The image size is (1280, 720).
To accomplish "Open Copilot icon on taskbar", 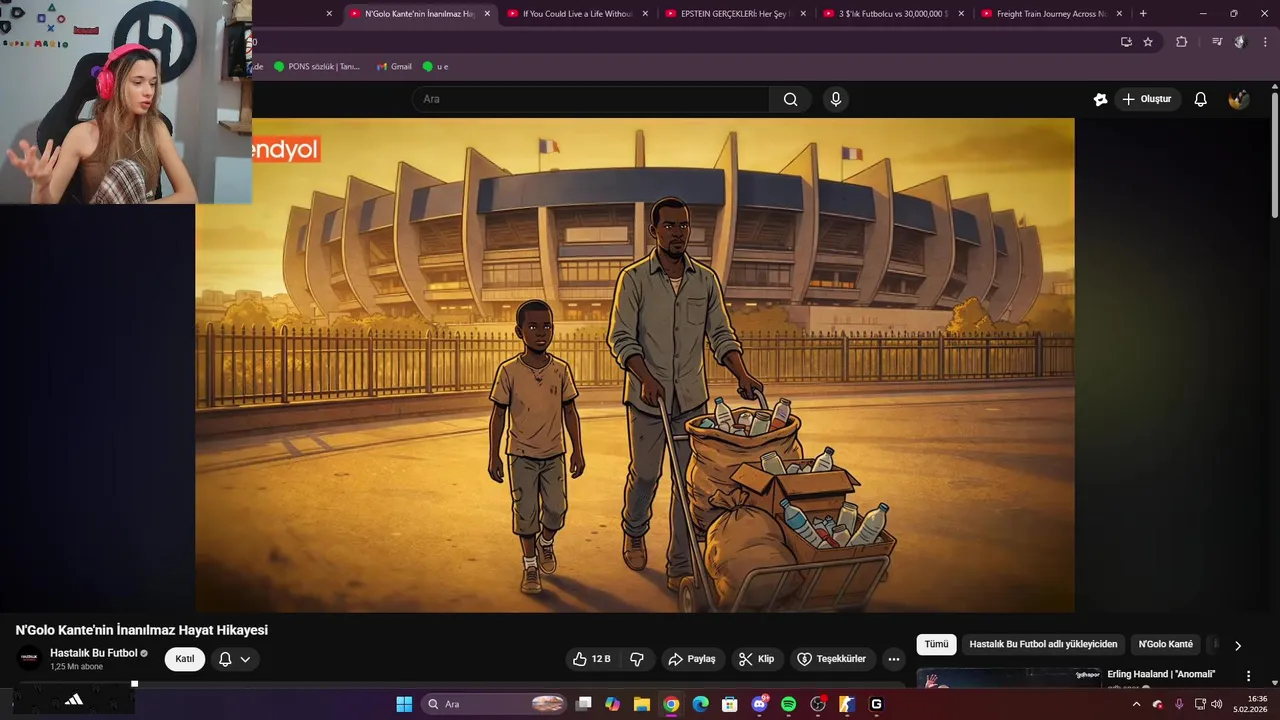I will (613, 704).
